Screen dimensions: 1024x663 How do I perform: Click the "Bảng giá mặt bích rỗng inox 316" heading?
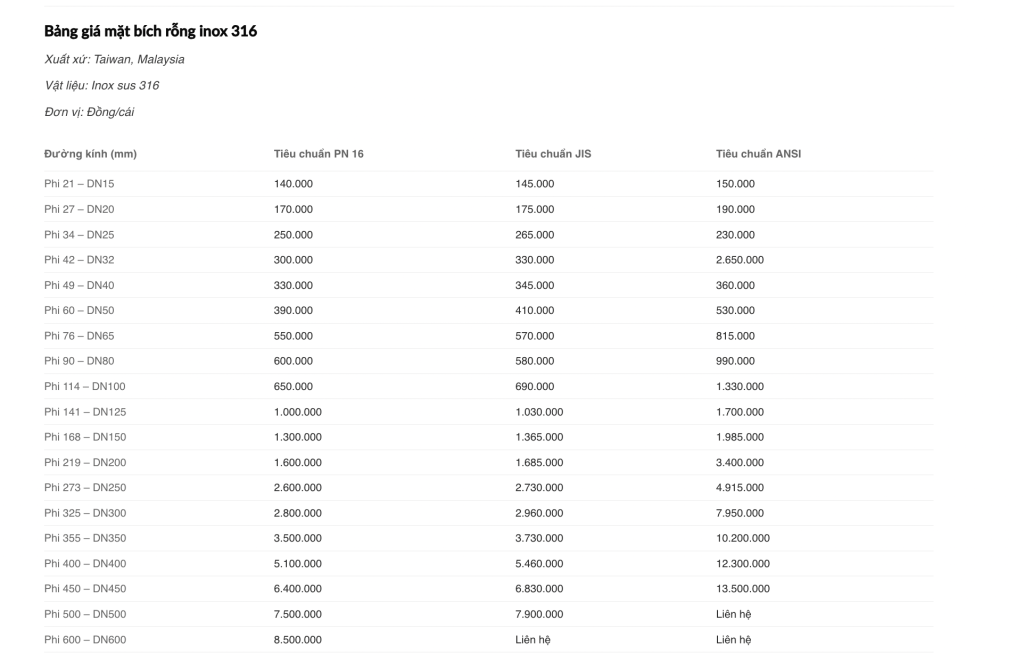click(150, 31)
